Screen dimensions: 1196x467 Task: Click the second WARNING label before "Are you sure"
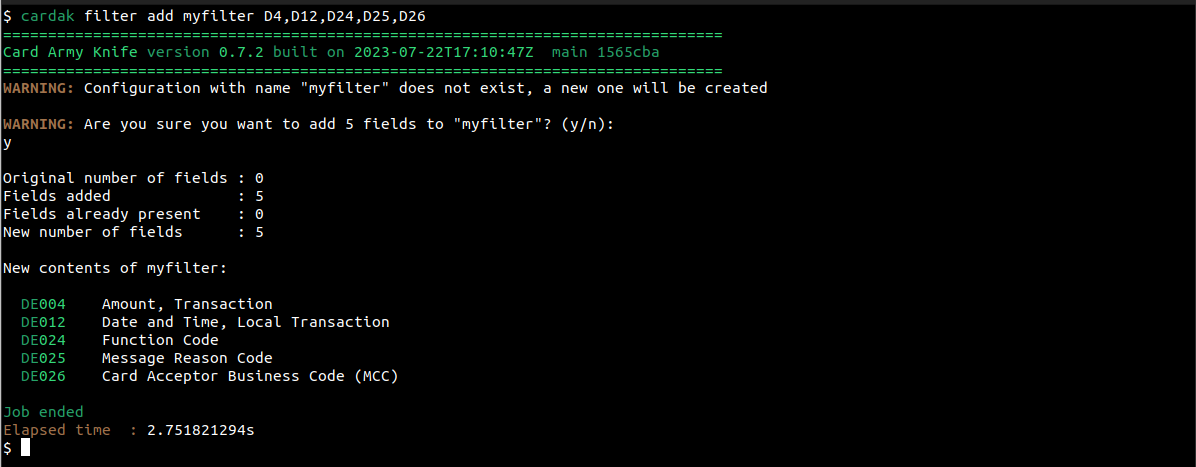38,124
